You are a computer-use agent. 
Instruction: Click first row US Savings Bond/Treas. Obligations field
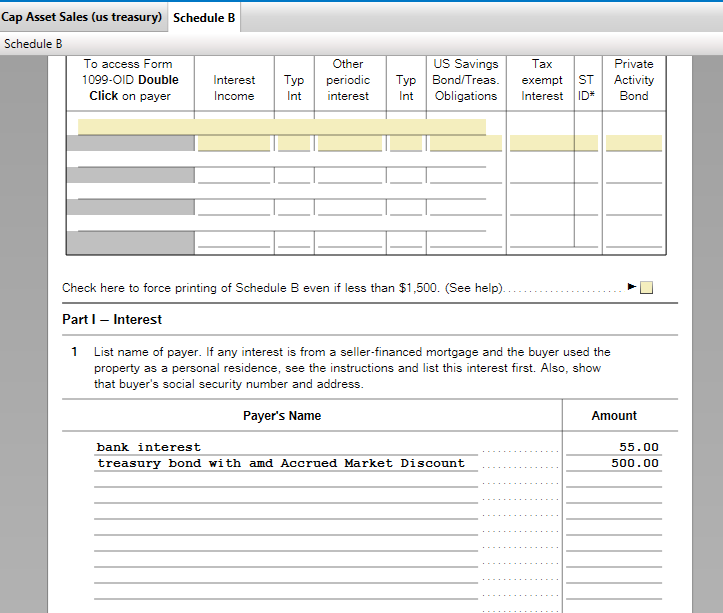pyautogui.click(x=465, y=143)
